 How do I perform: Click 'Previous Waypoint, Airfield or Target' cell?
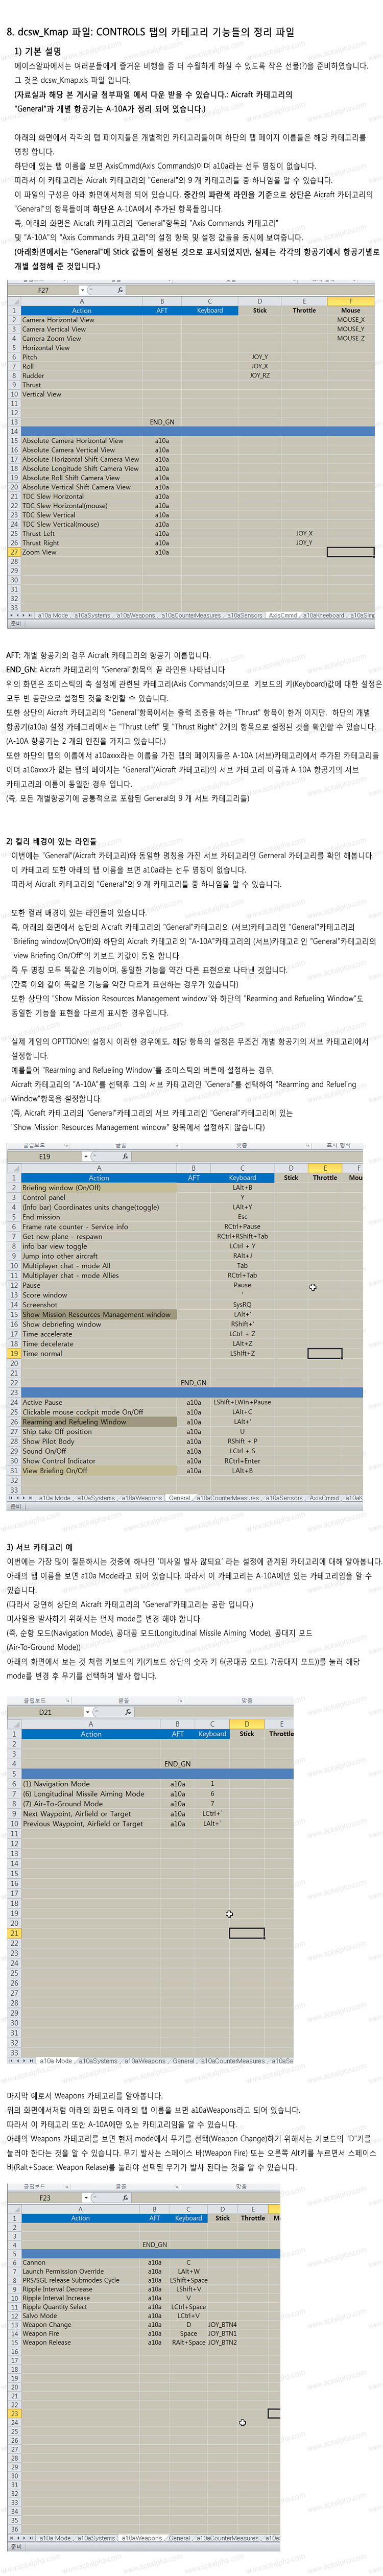point(90,1824)
